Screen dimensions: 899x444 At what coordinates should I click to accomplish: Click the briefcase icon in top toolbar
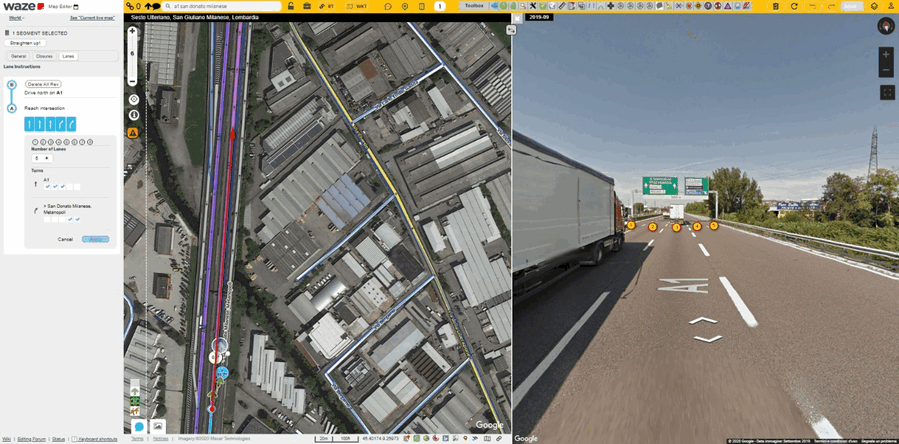point(308,6)
